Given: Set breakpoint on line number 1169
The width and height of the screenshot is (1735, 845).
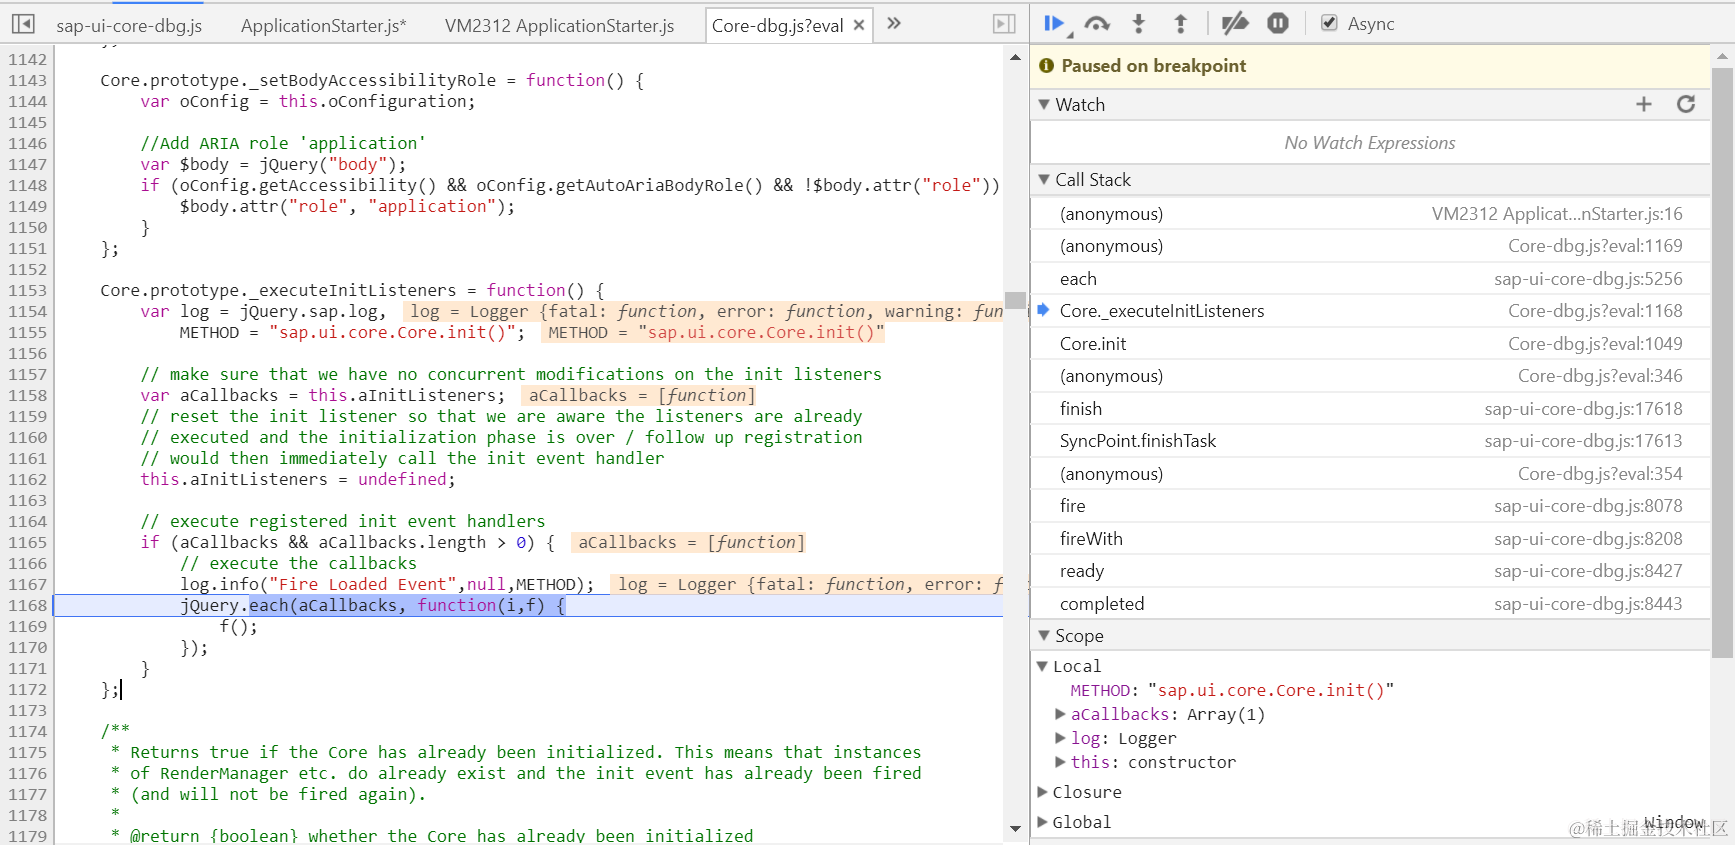Looking at the screenshot, I should 27,627.
